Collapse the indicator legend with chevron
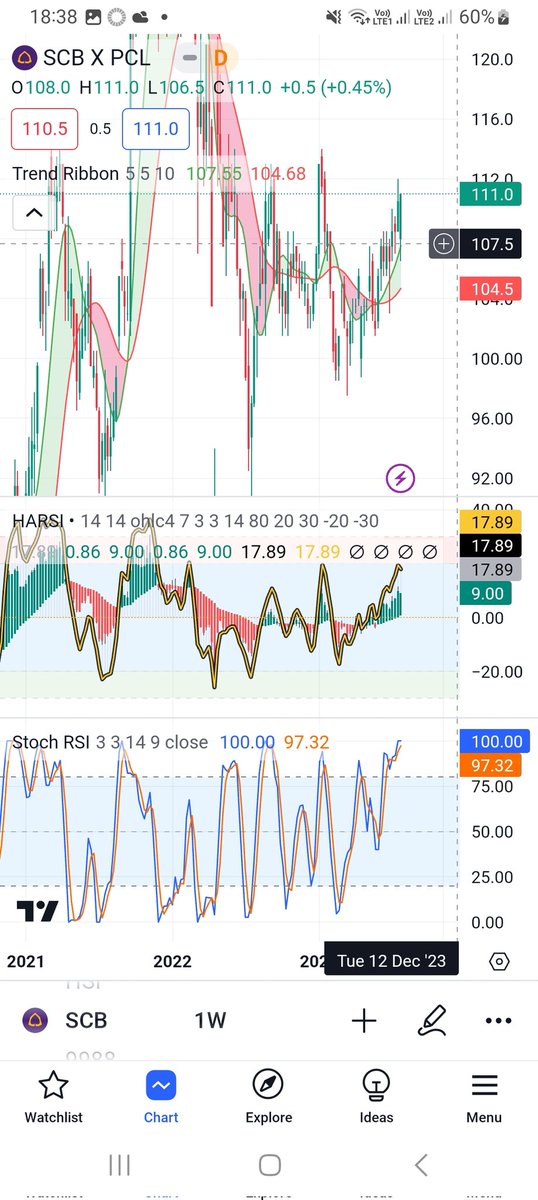 click(x=33, y=213)
